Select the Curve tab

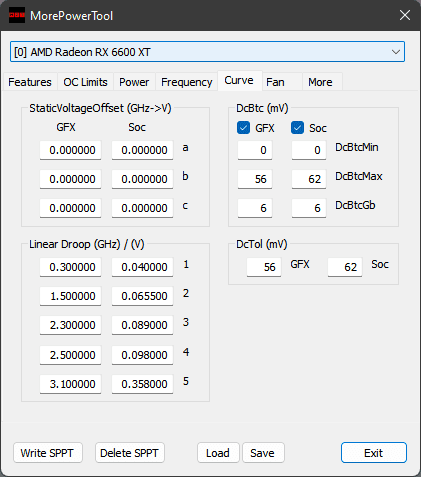click(239, 81)
